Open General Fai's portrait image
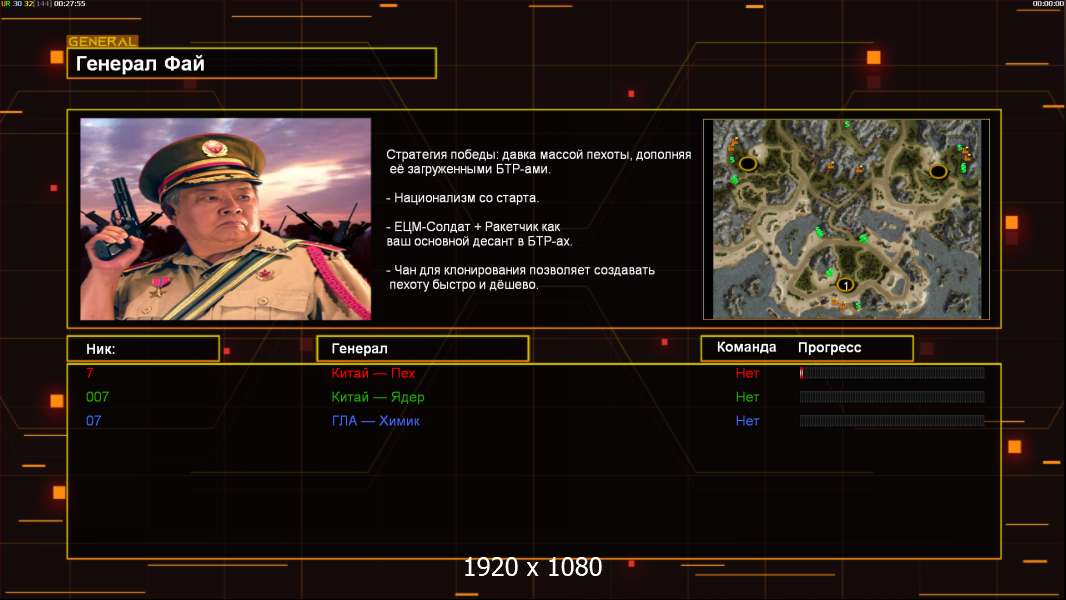The image size is (1066, 600). (226, 219)
